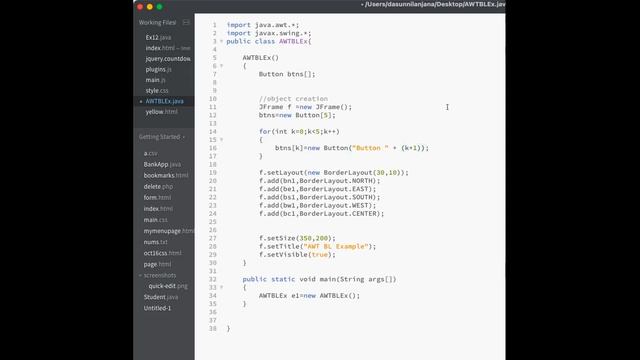Click "BorderLayout.CENTER" on line 24
The image size is (640, 360).
pos(338,213)
